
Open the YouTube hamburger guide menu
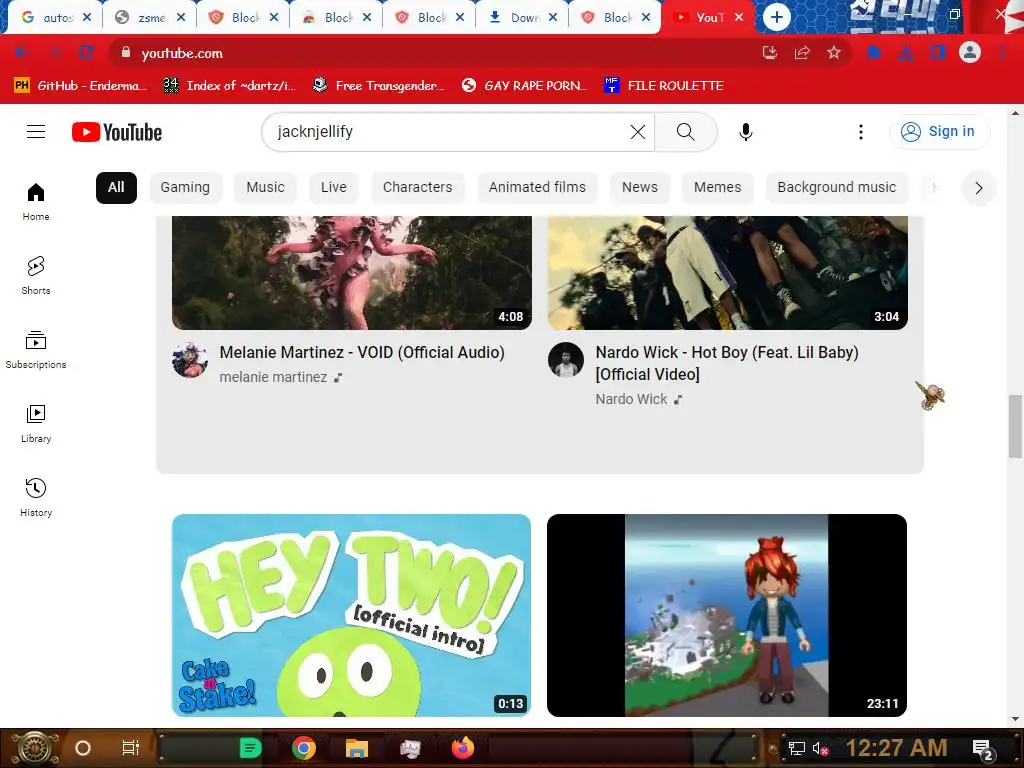(x=36, y=132)
